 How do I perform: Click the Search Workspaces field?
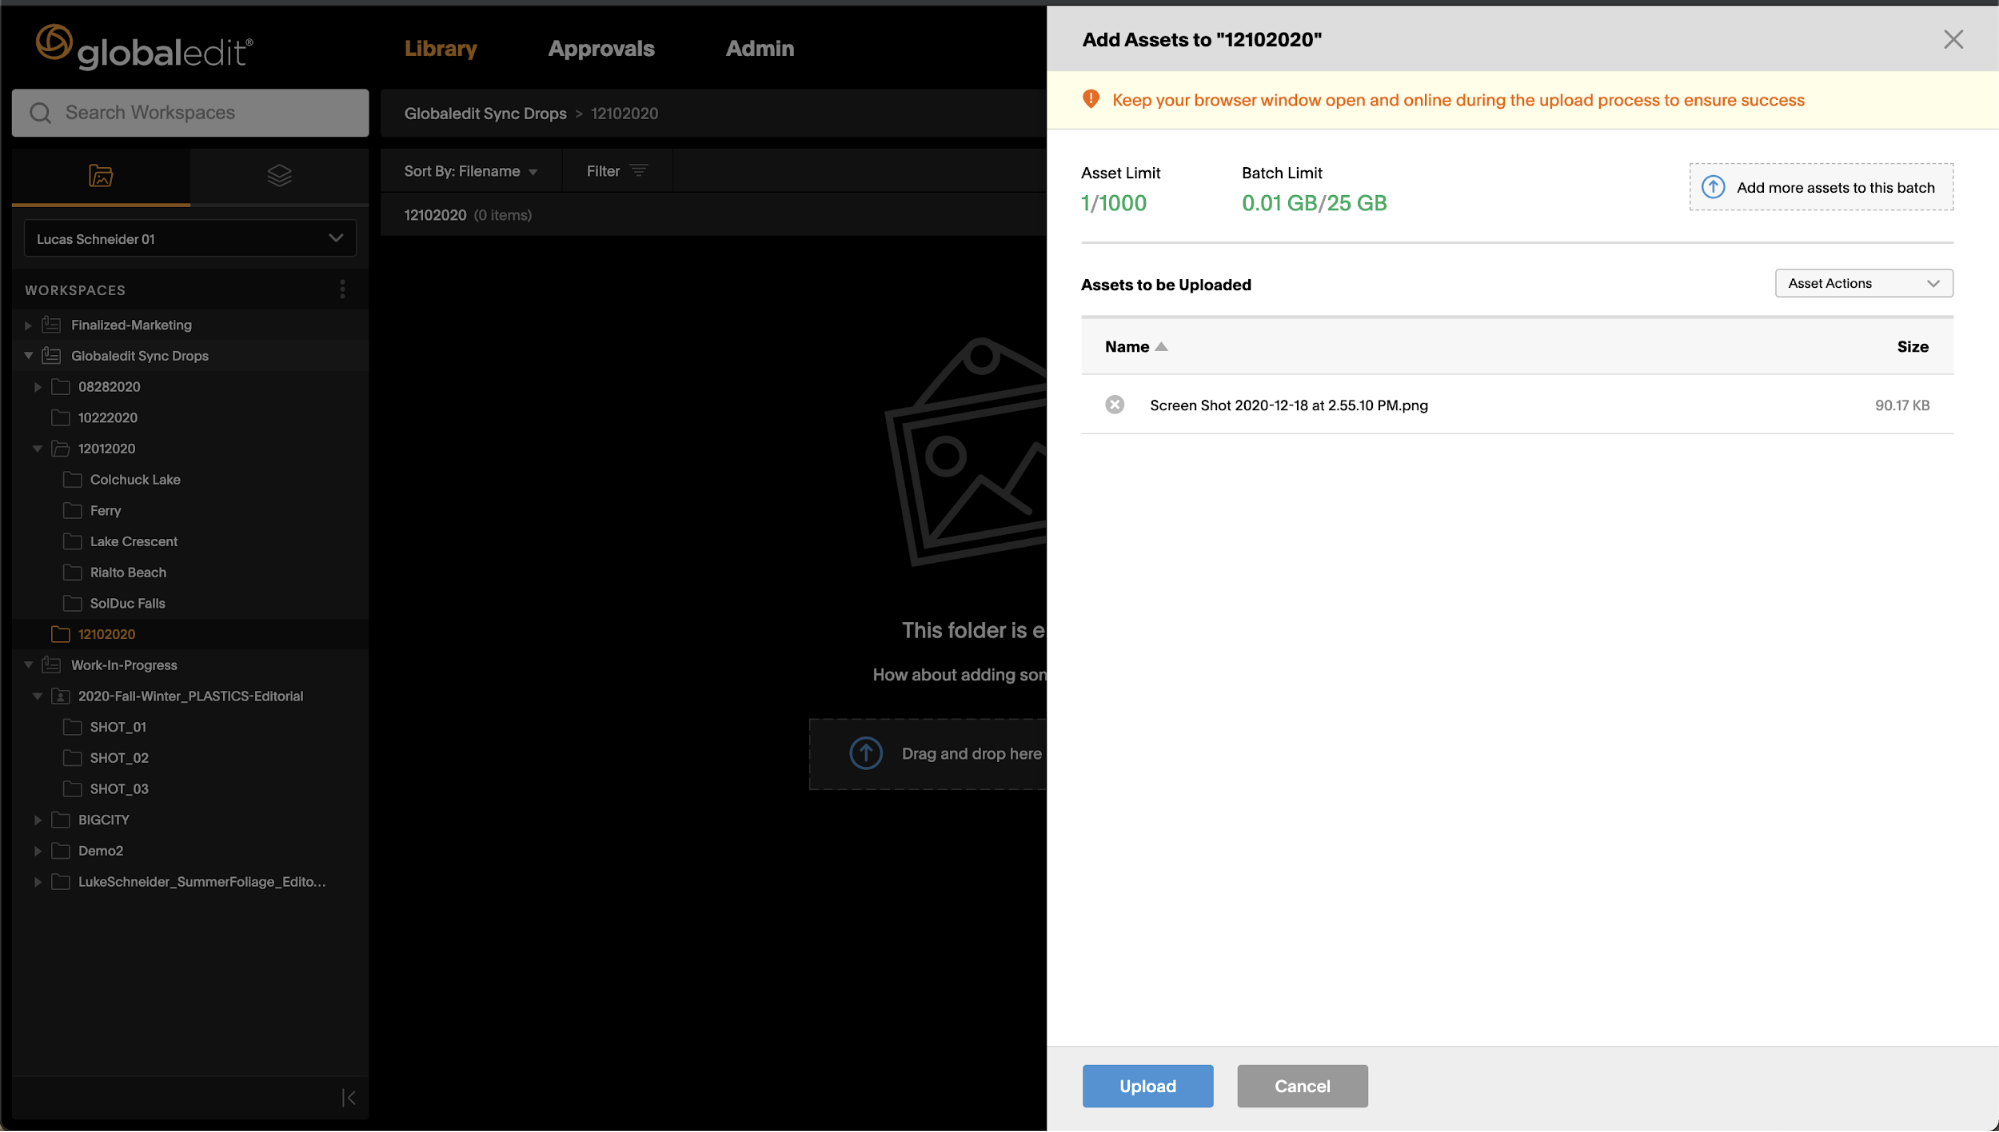point(190,113)
